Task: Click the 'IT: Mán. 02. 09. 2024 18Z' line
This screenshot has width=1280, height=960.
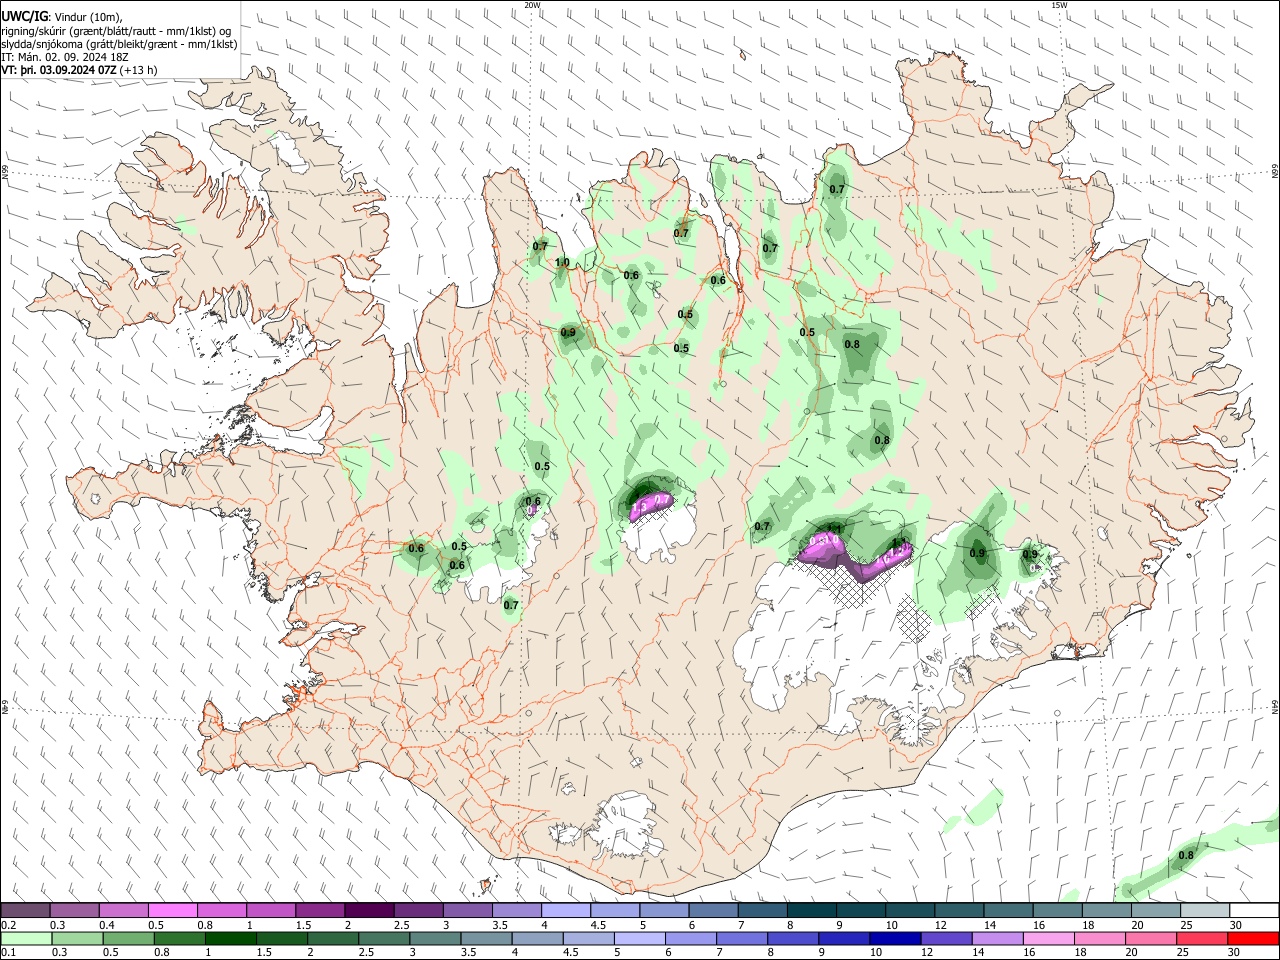Action: 65,57
